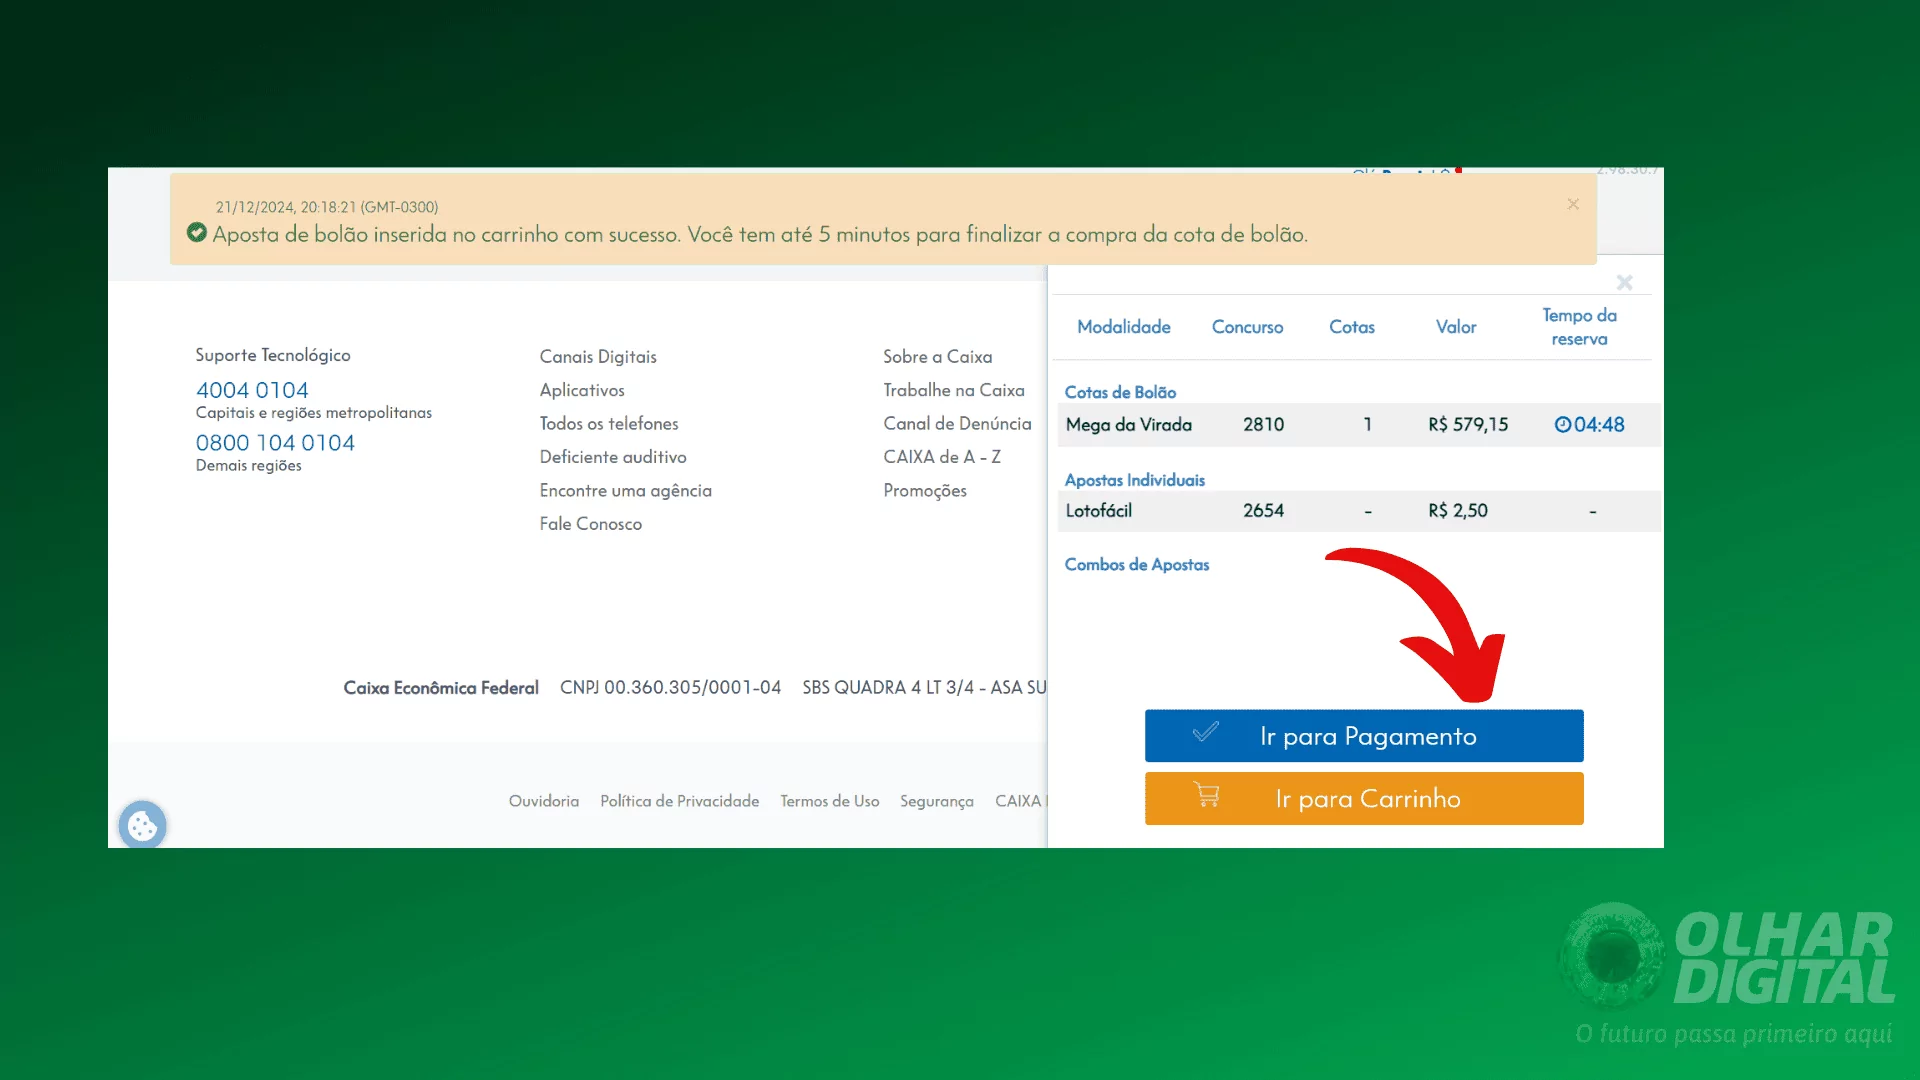Open Deficiente auditivo link
This screenshot has height=1080, width=1920.
coord(613,457)
